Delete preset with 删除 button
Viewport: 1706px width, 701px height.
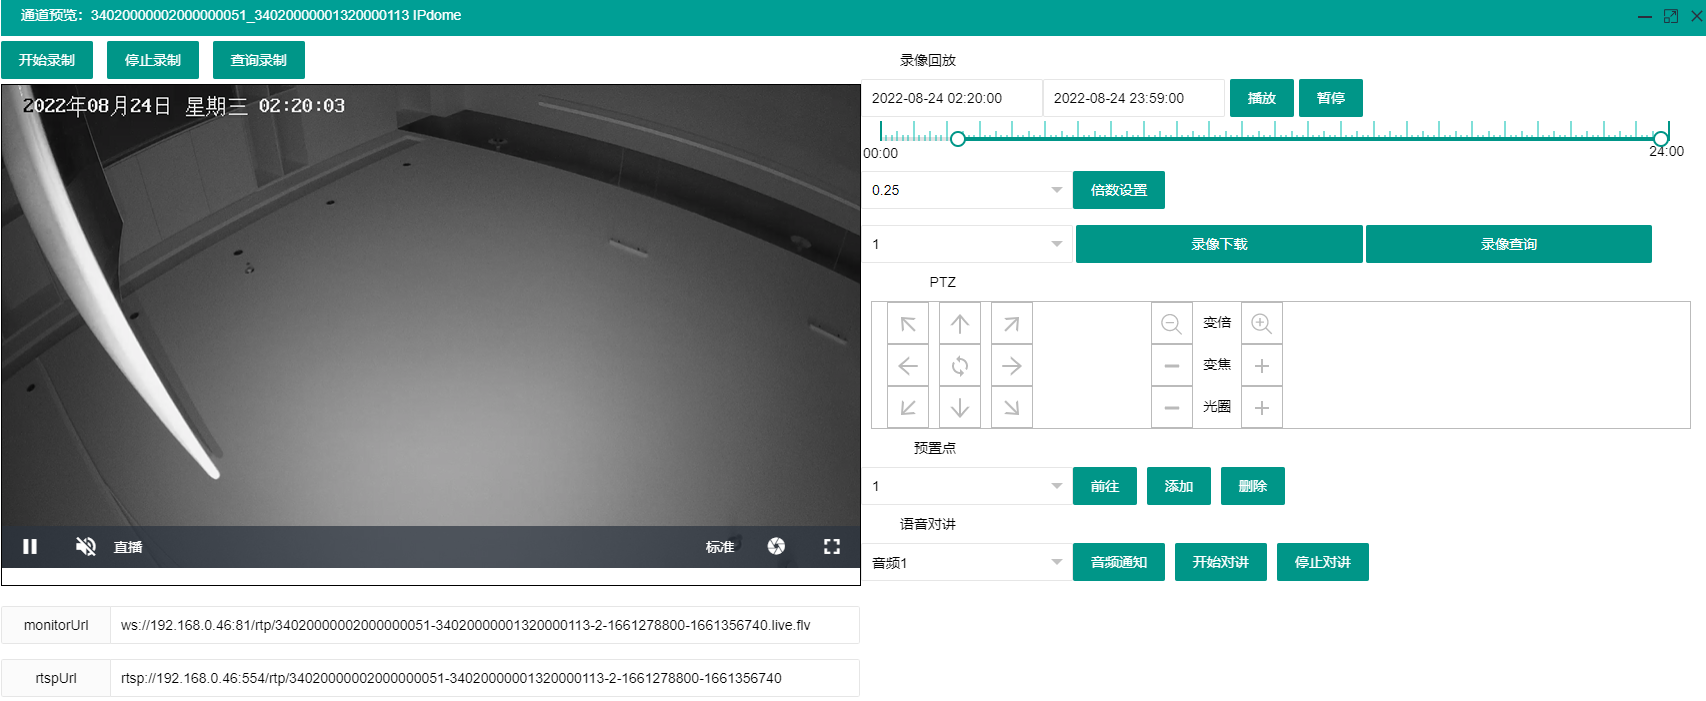[1253, 486]
